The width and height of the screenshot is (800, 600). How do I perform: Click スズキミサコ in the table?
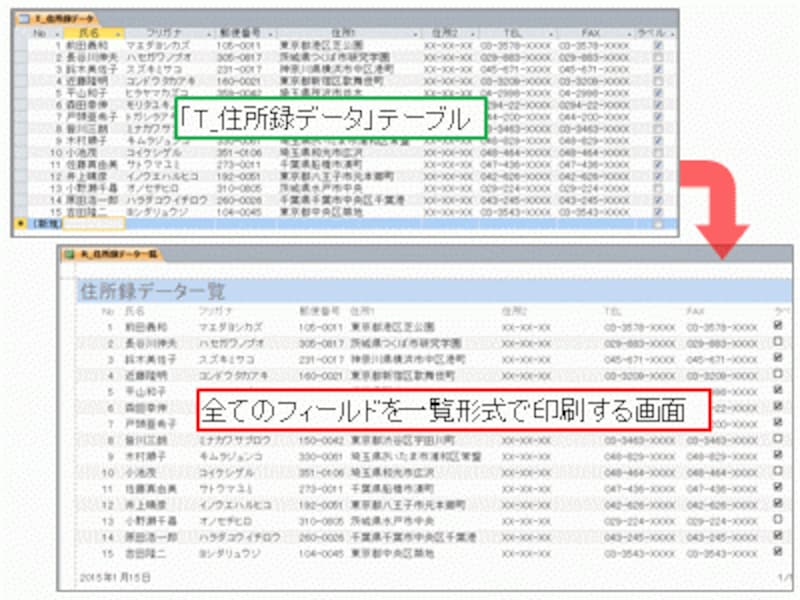pyautogui.click(x=155, y=69)
